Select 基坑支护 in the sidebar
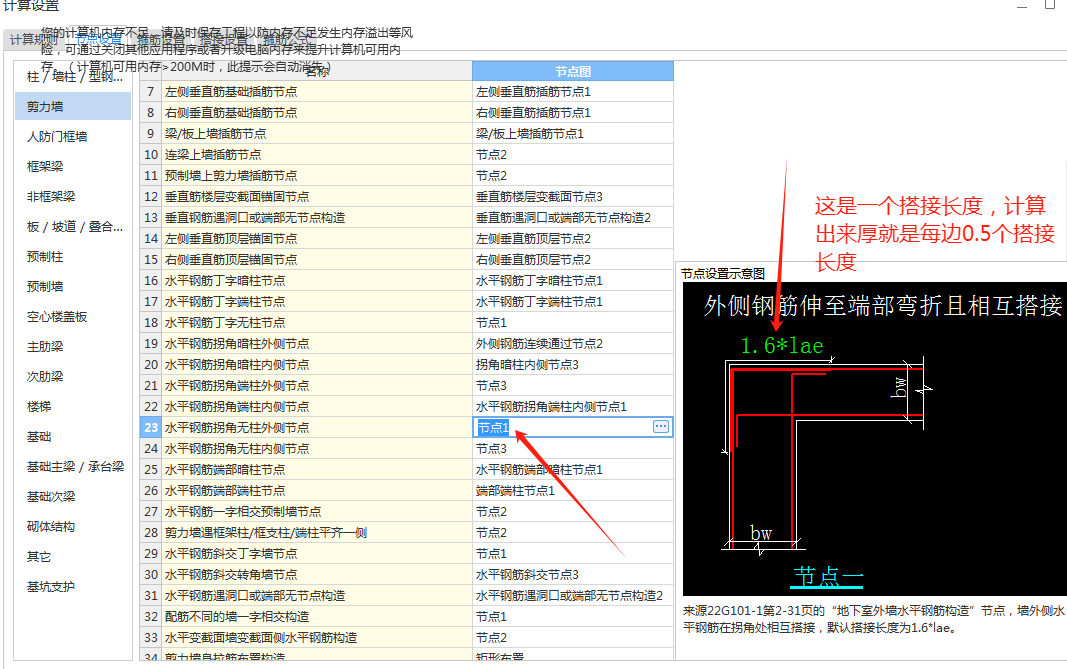The image size is (1067, 669). click(73, 586)
